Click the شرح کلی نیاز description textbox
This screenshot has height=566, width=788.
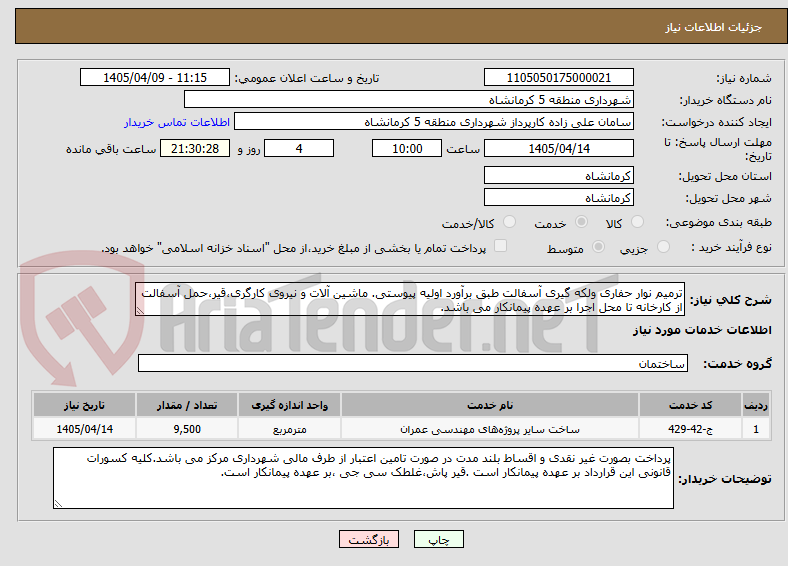pyautogui.click(x=410, y=299)
